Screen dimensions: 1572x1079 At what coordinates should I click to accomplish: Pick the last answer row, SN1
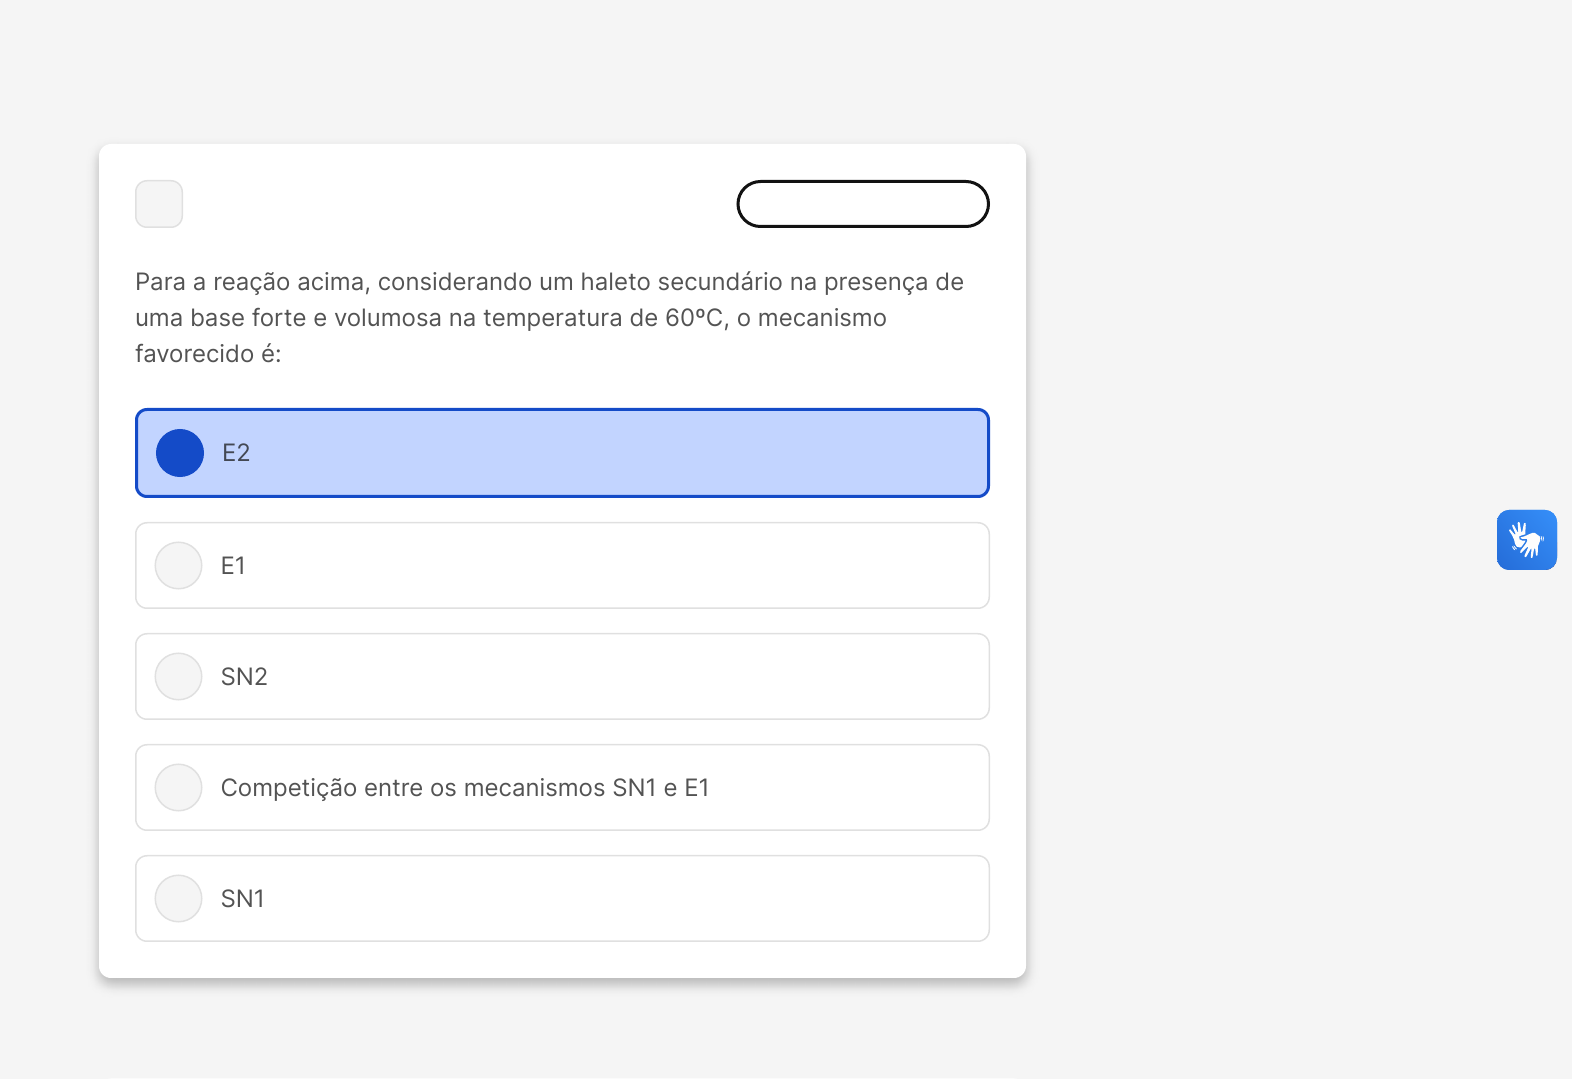click(600, 899)
